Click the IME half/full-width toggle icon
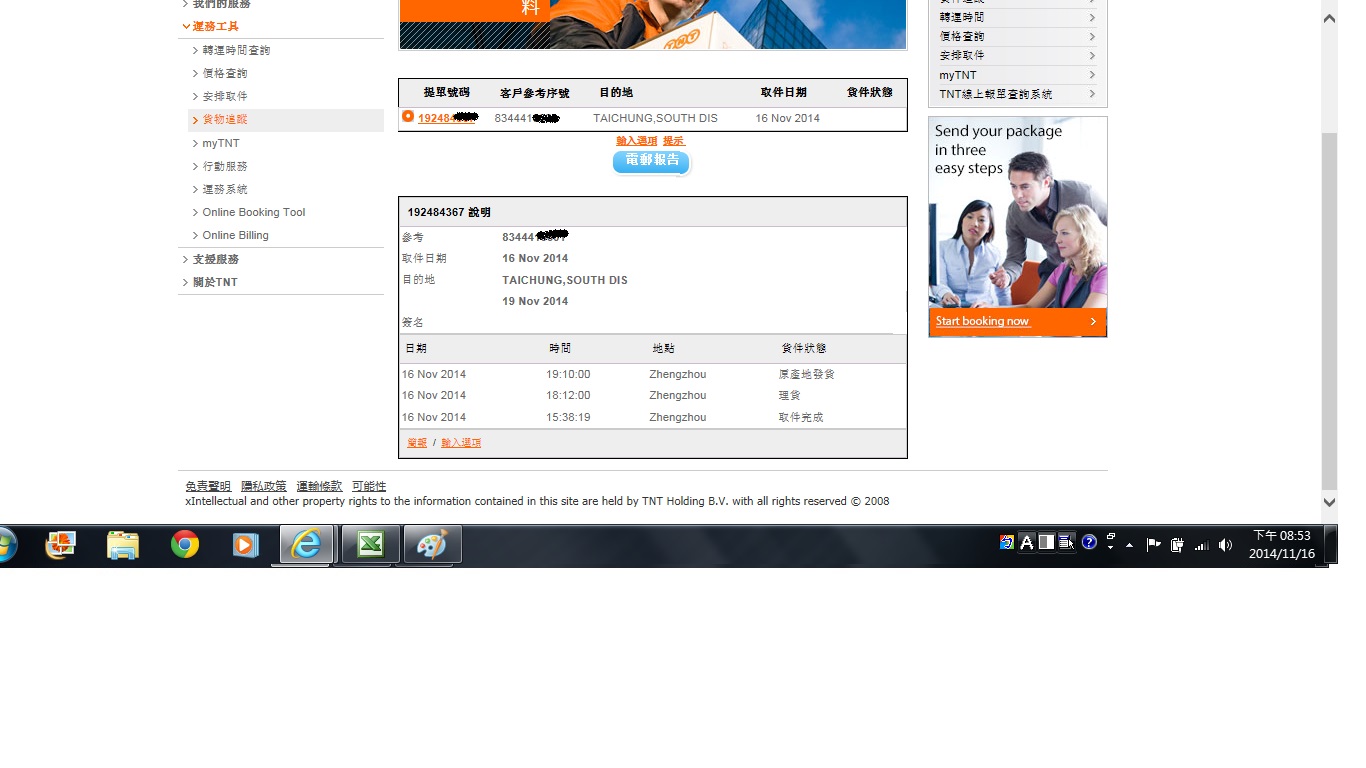The image size is (1366, 768). pyautogui.click(x=1046, y=542)
